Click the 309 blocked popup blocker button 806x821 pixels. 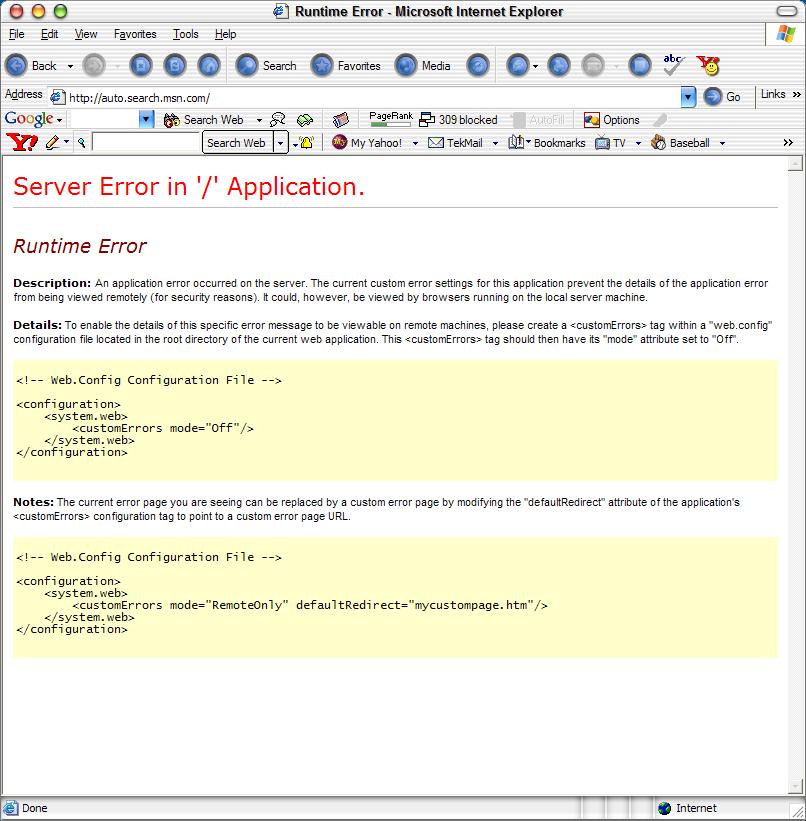pos(459,120)
